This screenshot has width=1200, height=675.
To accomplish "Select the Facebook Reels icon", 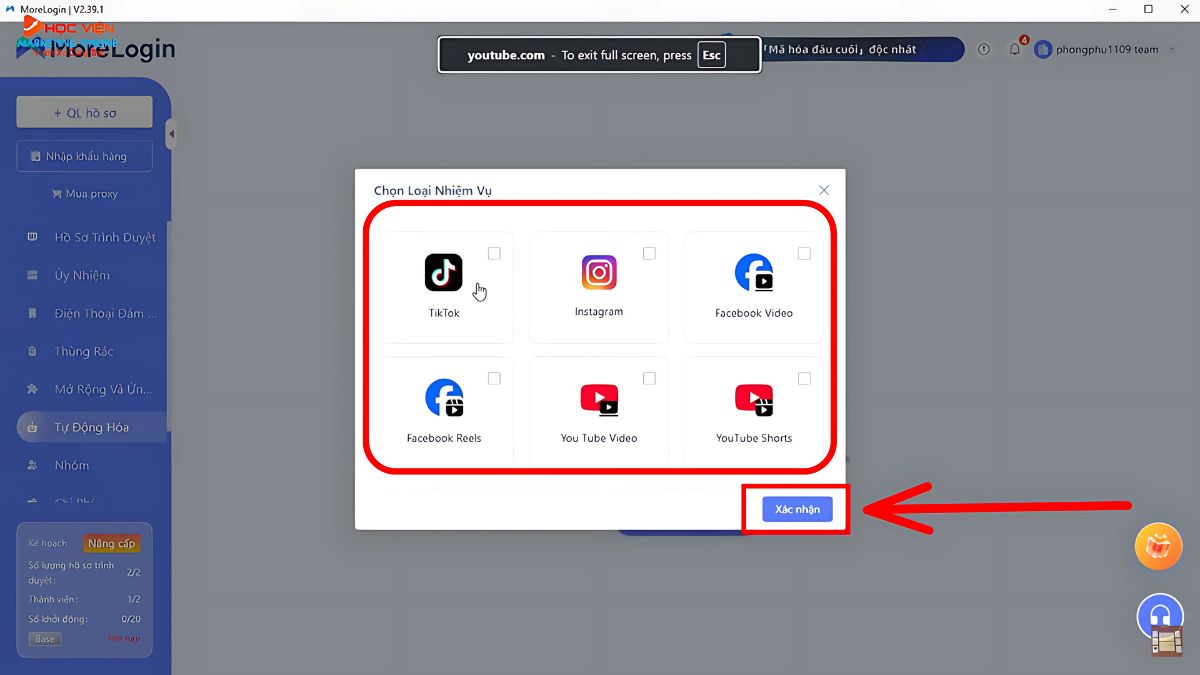I will (444, 398).
